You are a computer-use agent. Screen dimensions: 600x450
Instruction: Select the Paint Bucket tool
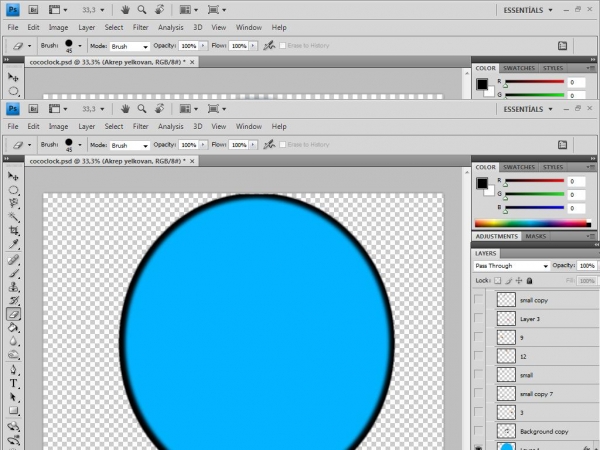coord(13,328)
